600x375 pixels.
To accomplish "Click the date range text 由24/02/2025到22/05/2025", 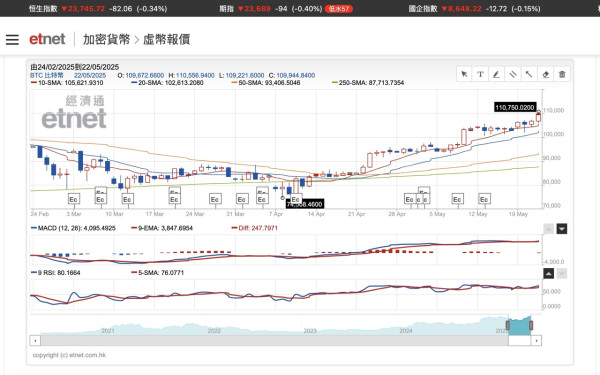I will (75, 67).
